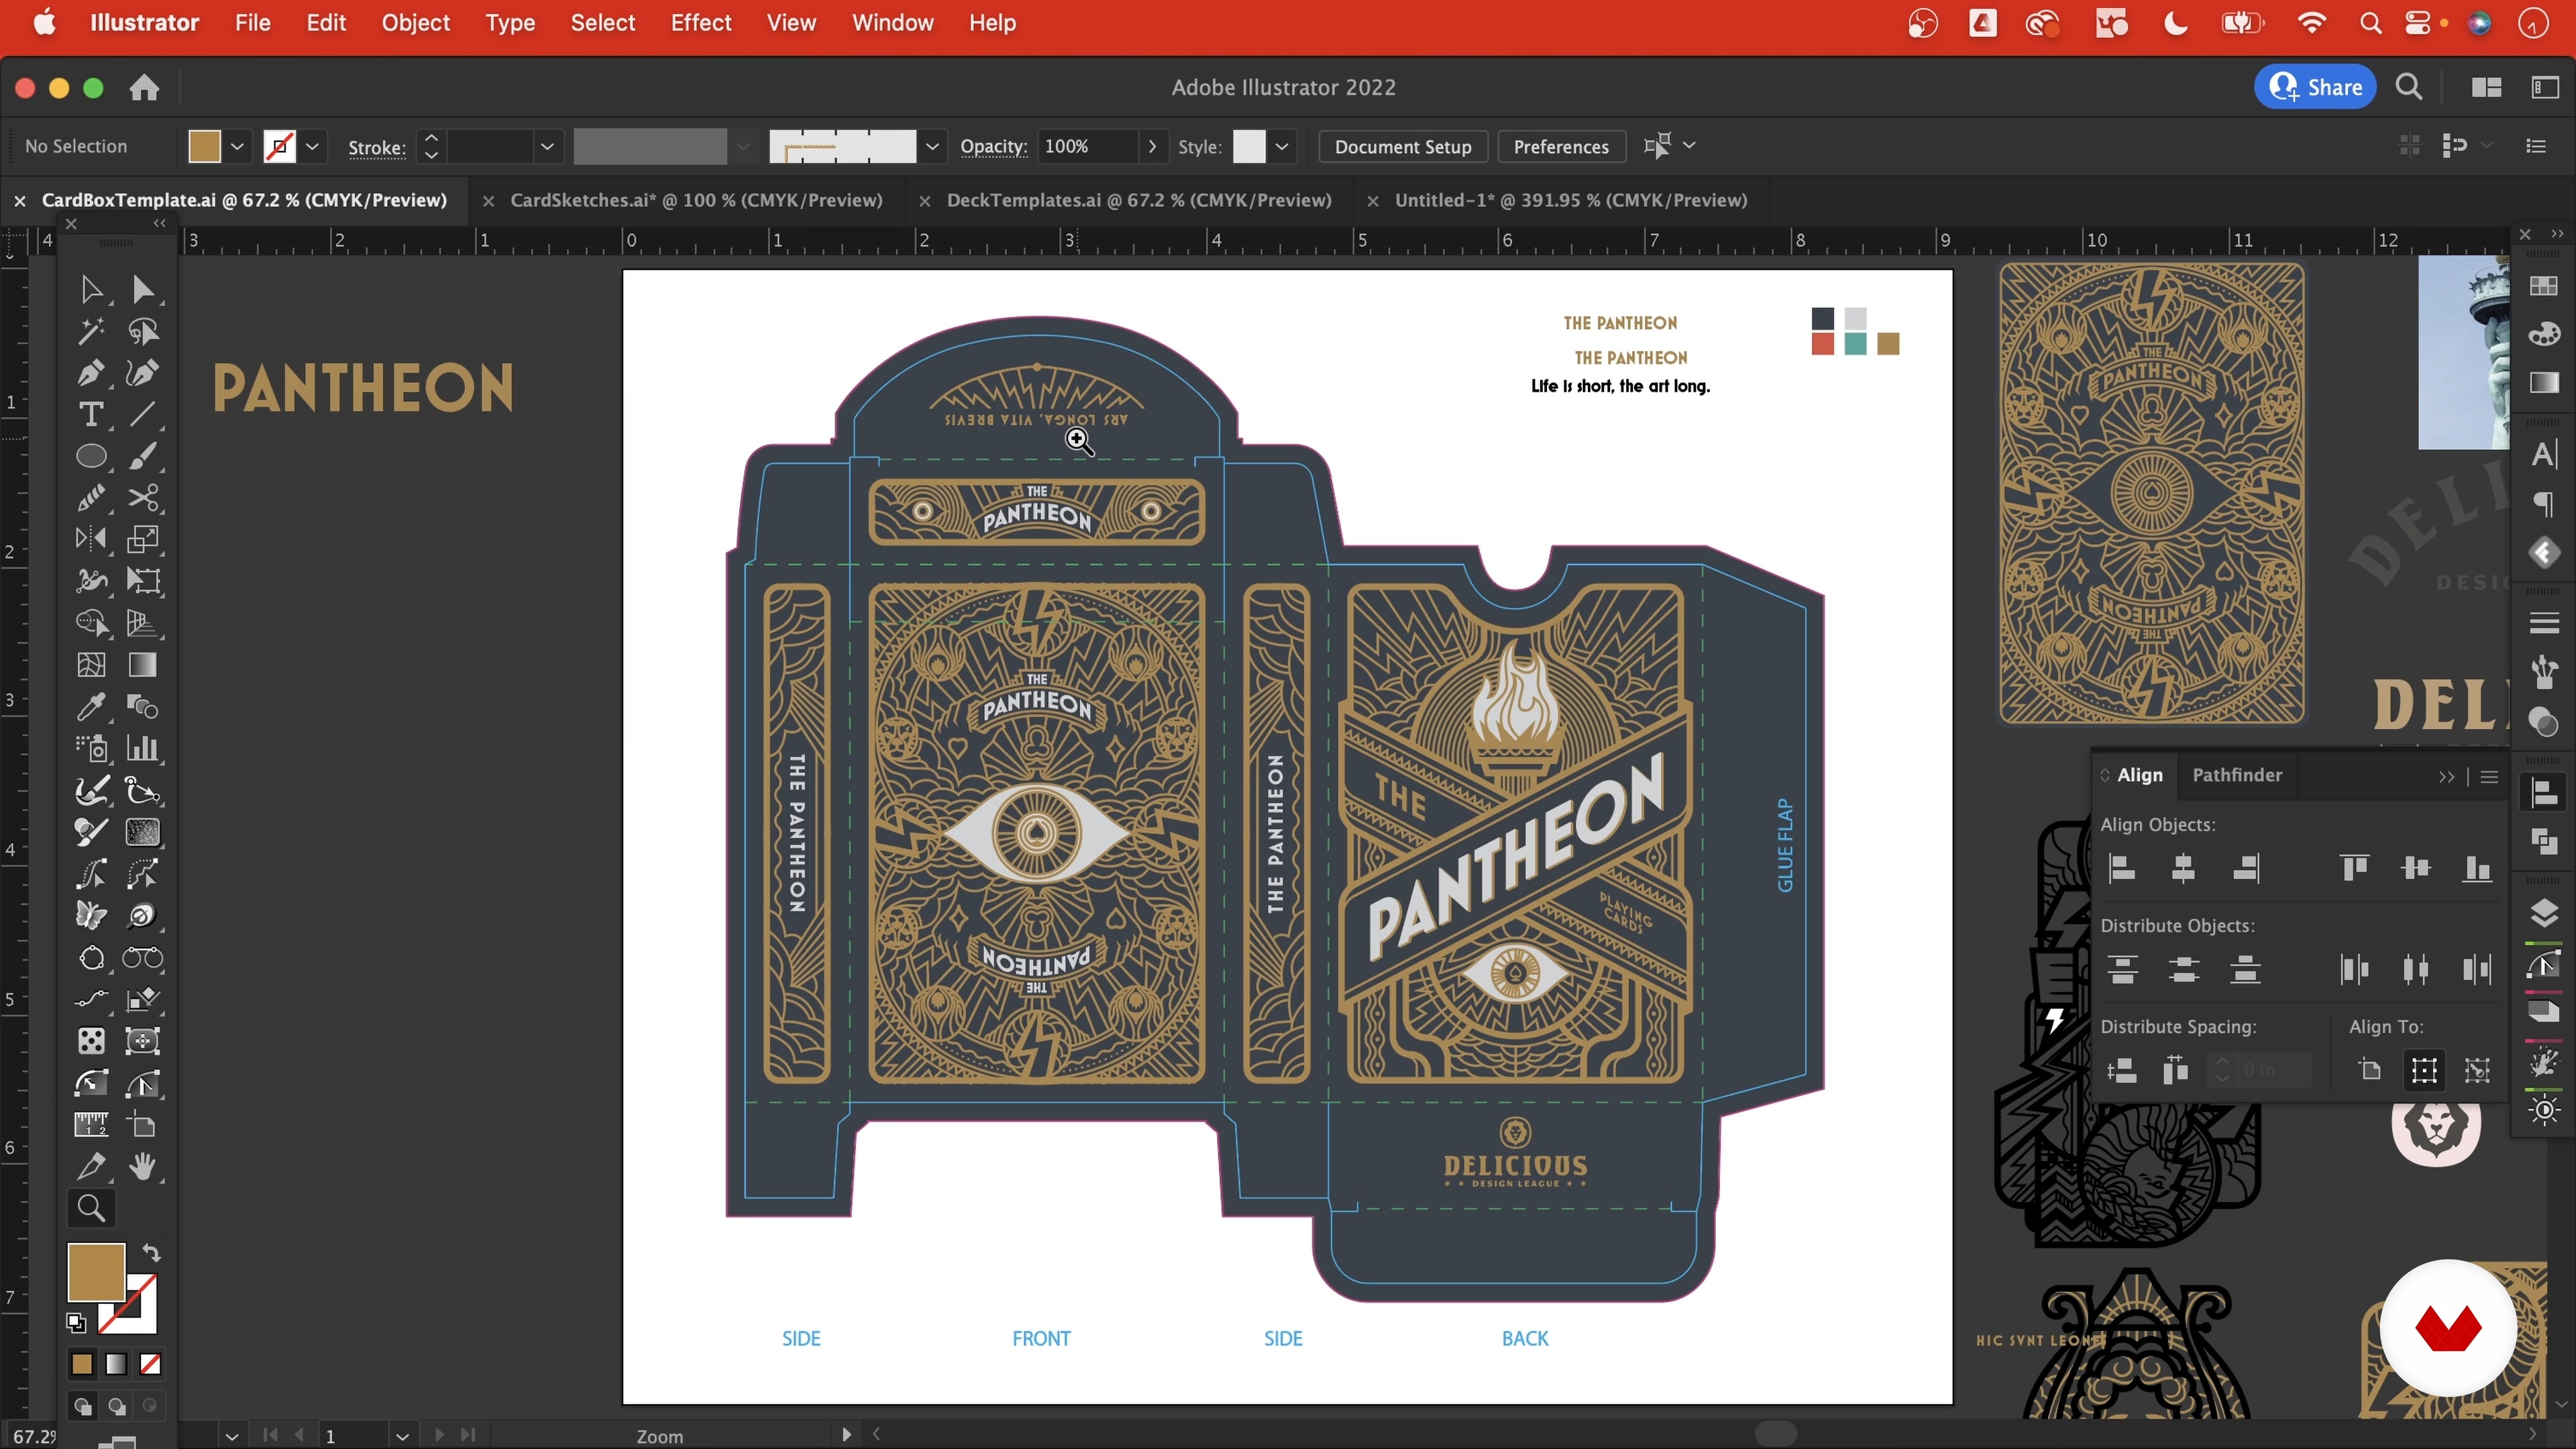
Task: Pick the Magic Wand tool
Action: click(91, 331)
